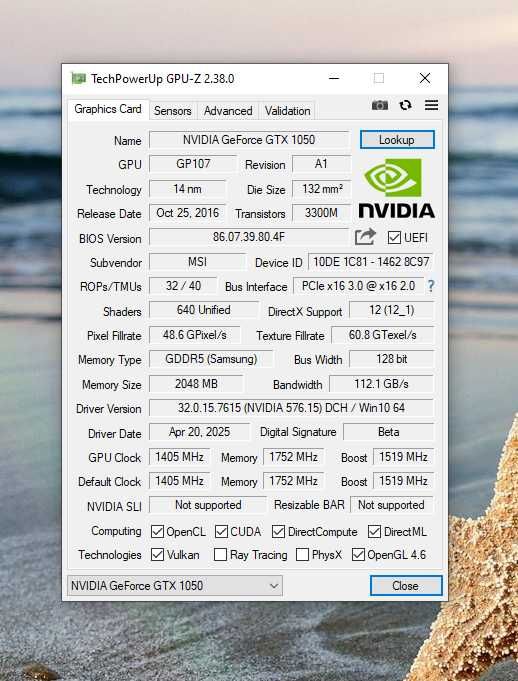Click the Revision field showing A1

tap(321, 164)
